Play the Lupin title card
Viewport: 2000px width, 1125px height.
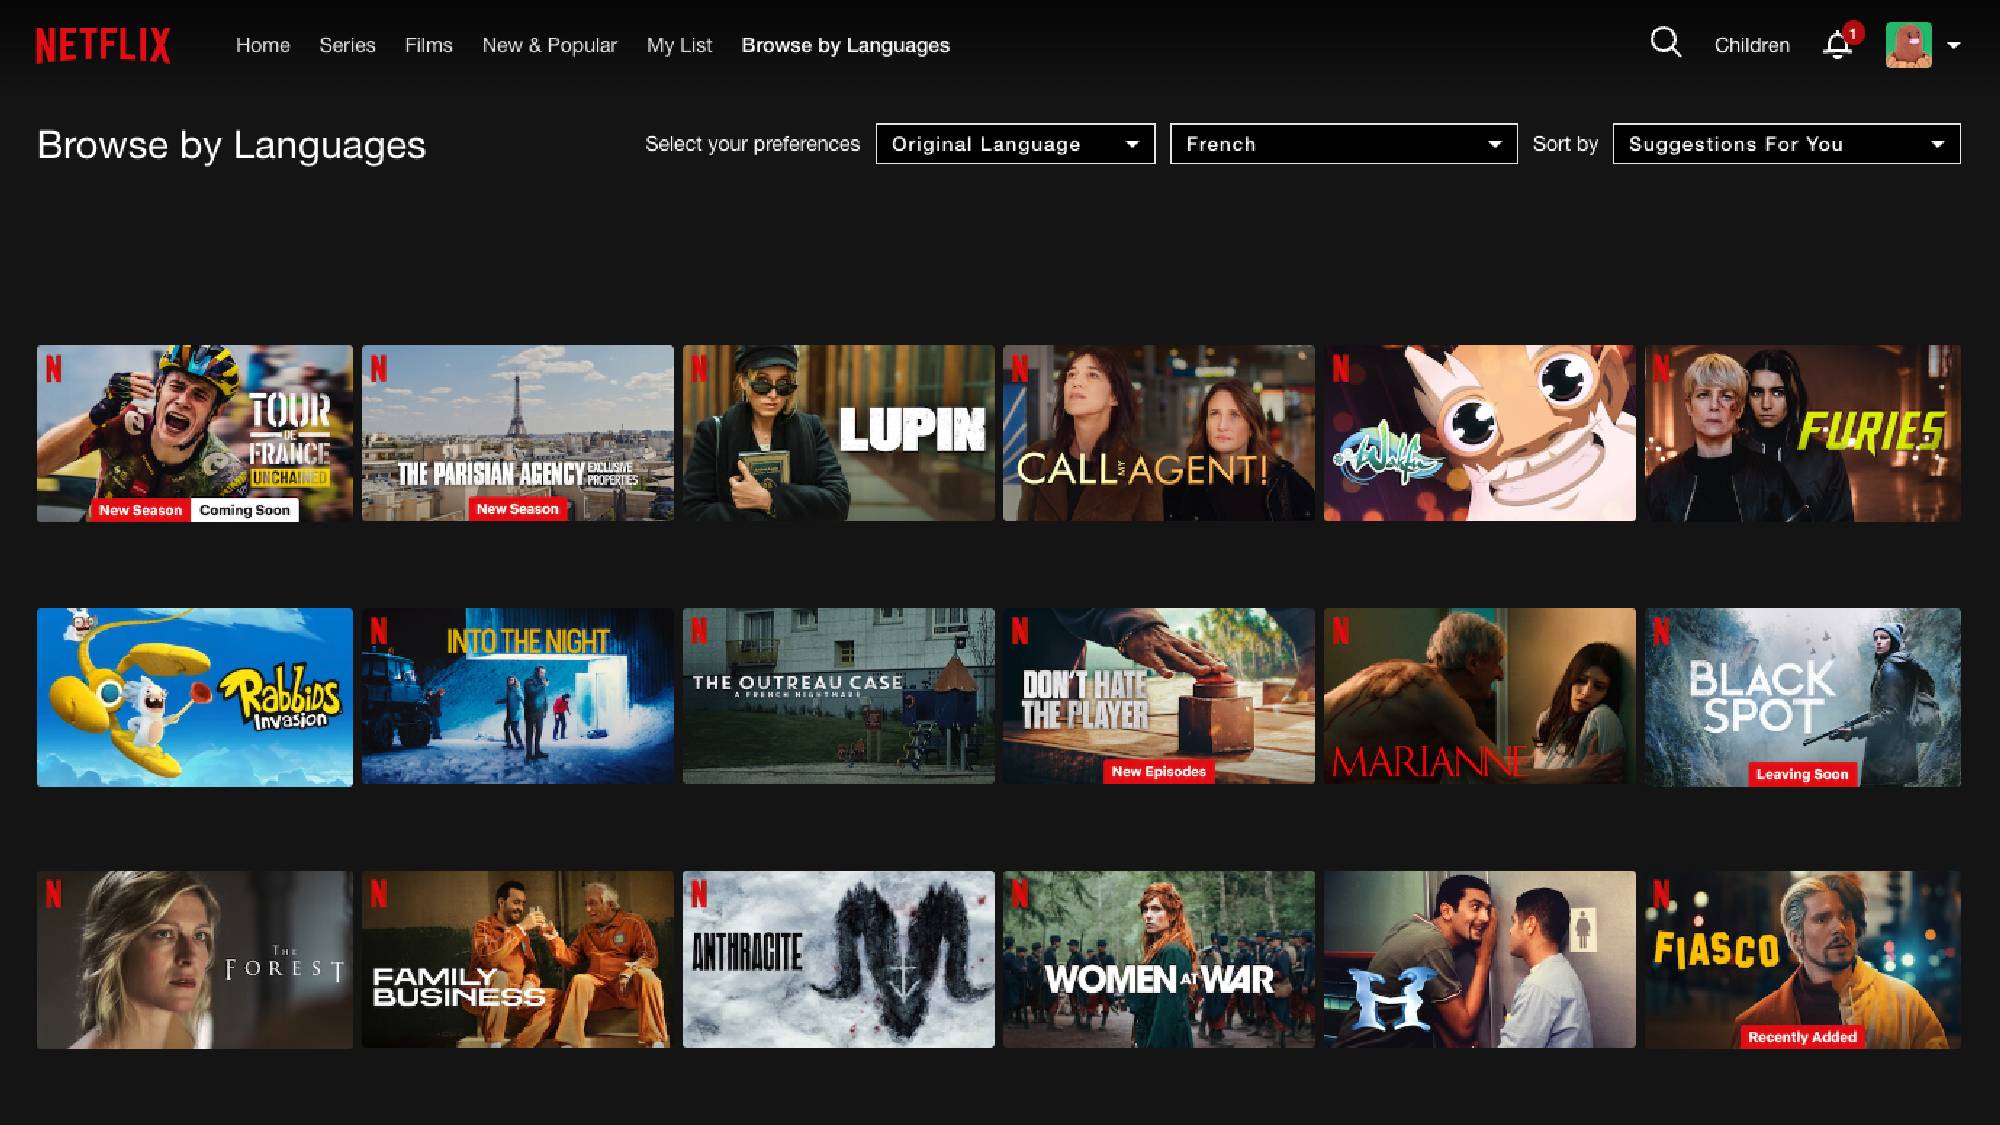pyautogui.click(x=837, y=432)
